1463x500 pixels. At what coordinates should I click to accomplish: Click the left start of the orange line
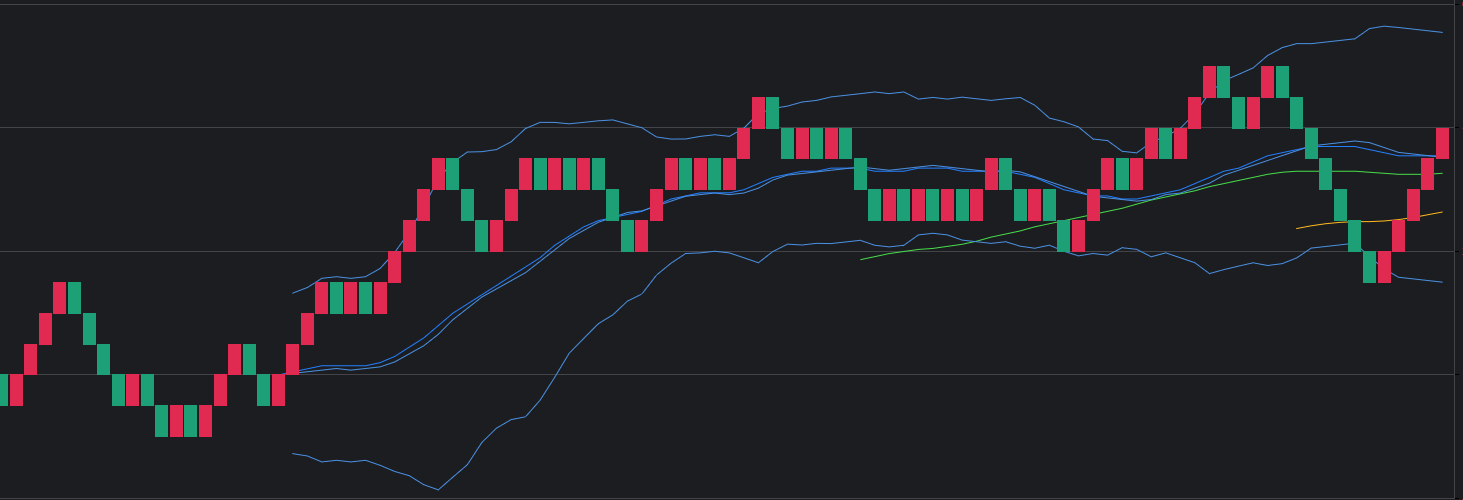tap(1298, 229)
